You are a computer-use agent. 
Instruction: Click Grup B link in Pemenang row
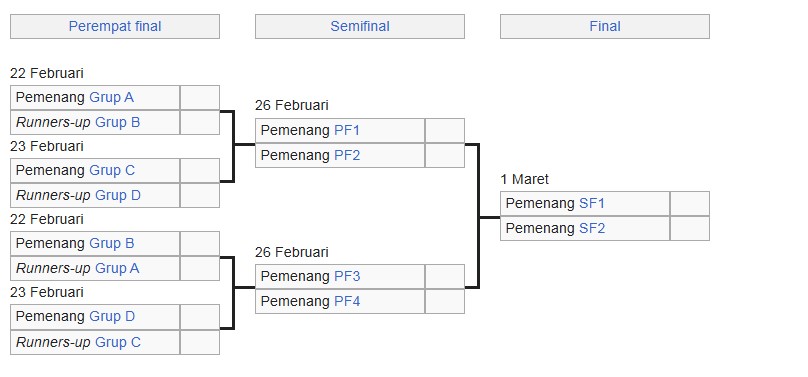point(112,243)
